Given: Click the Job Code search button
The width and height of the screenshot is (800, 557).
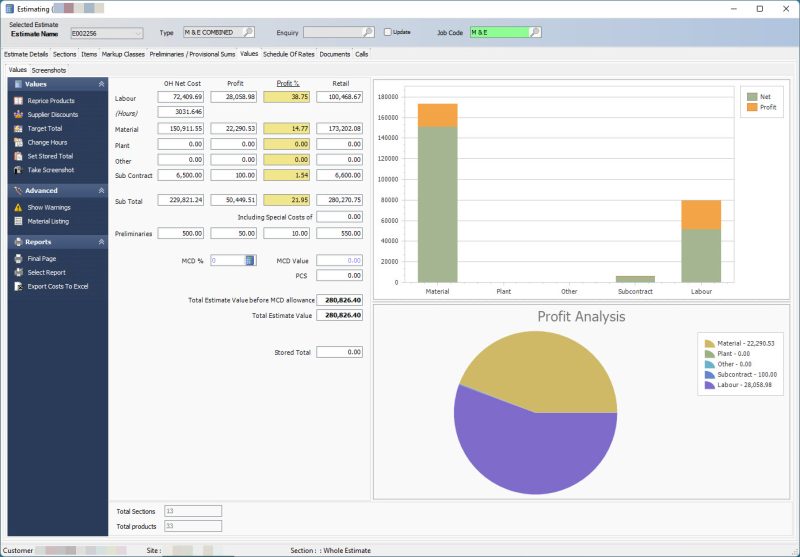Looking at the screenshot, I should [x=534, y=32].
